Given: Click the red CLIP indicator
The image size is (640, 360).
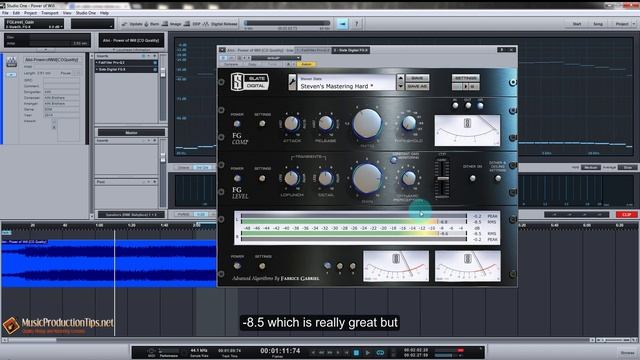Looking at the screenshot, I should (x=627, y=214).
